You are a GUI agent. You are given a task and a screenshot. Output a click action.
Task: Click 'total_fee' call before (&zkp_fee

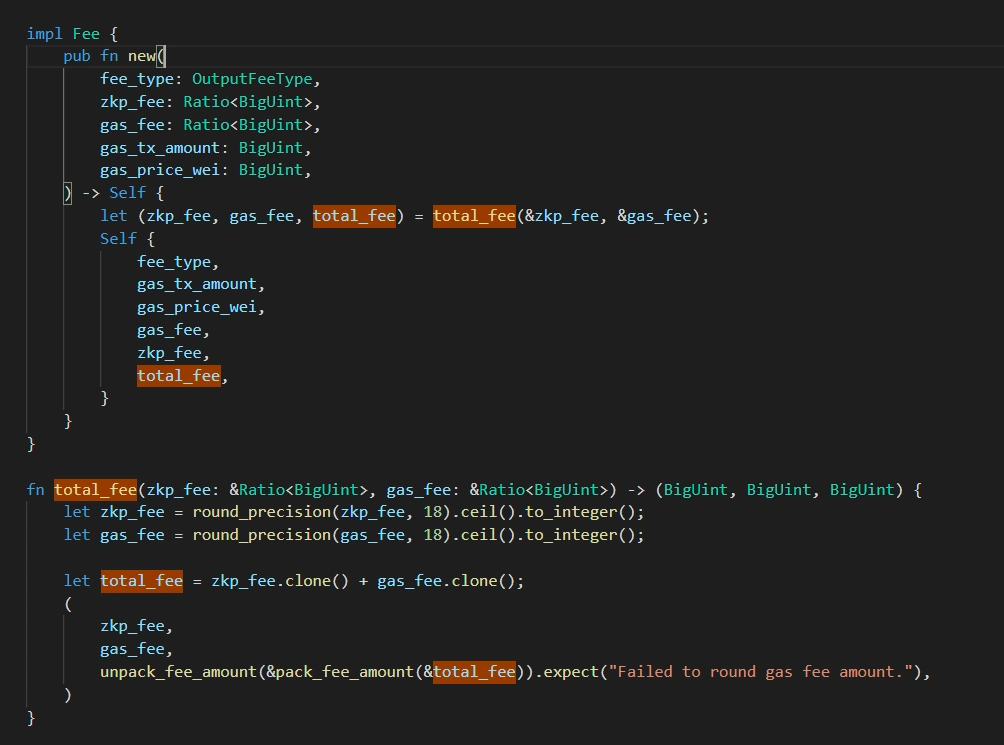pyautogui.click(x=474, y=216)
